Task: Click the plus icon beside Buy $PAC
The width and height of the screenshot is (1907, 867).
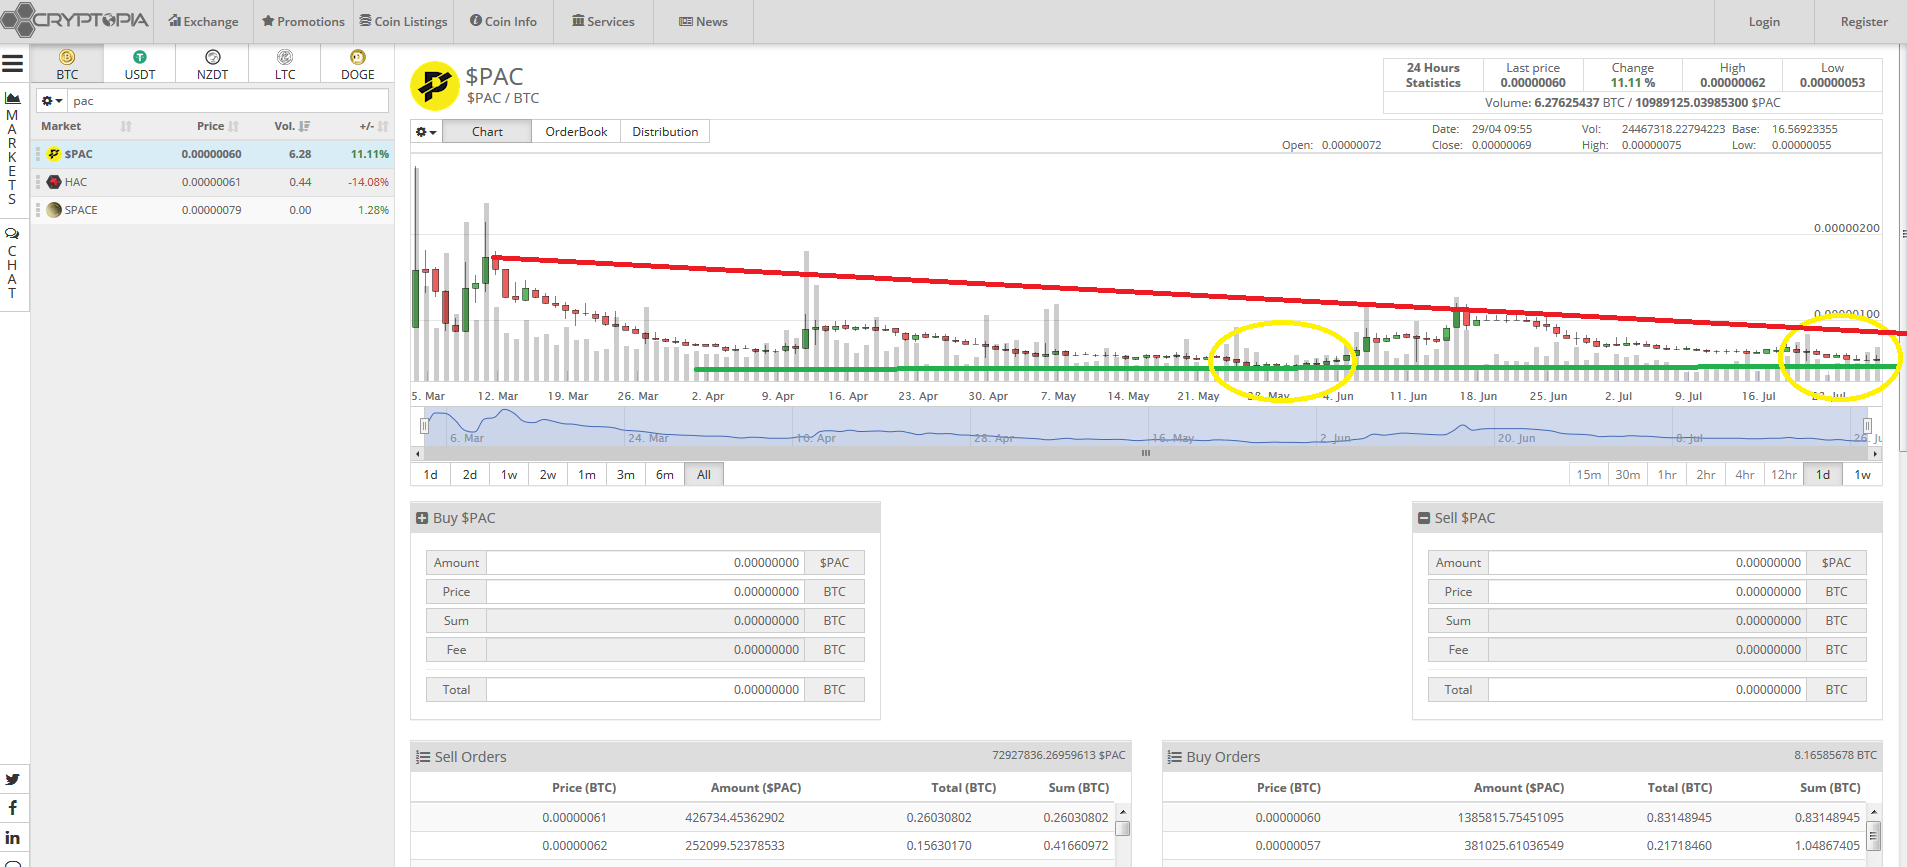Action: click(x=422, y=518)
